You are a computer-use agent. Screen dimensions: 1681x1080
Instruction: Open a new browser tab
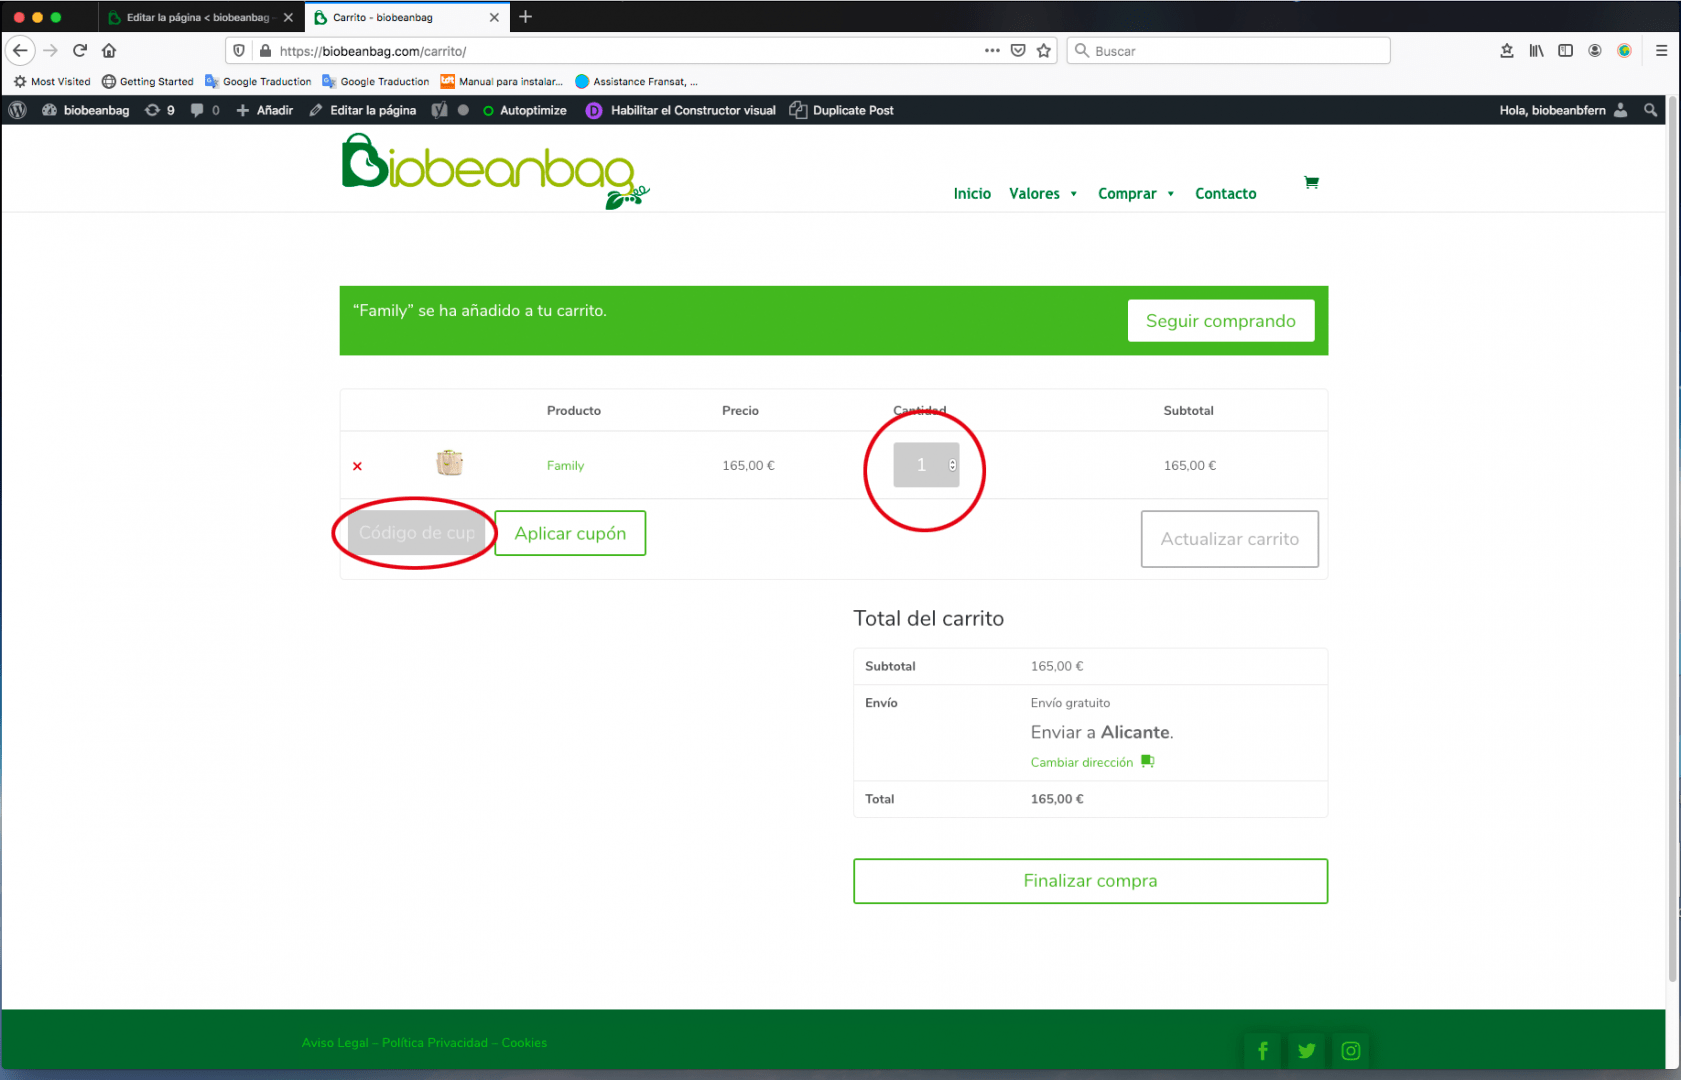(x=525, y=17)
